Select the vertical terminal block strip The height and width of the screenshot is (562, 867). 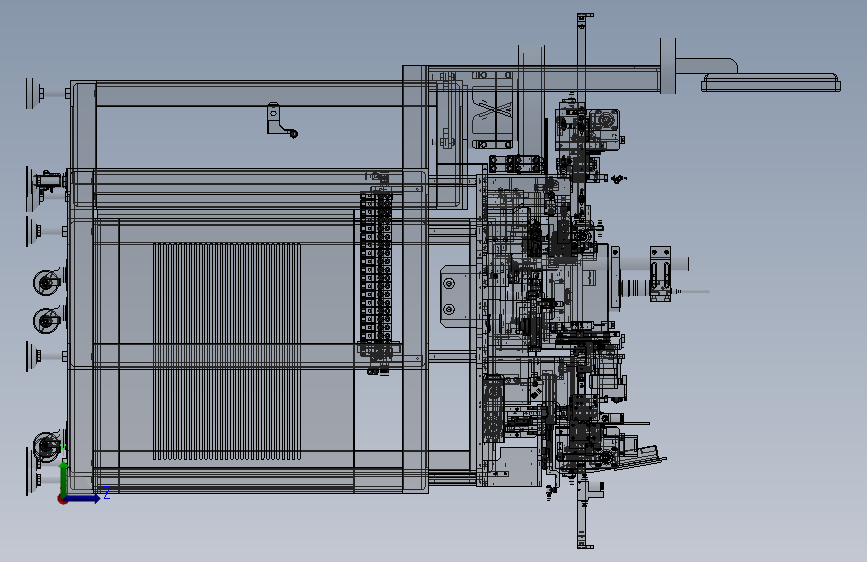click(377, 268)
